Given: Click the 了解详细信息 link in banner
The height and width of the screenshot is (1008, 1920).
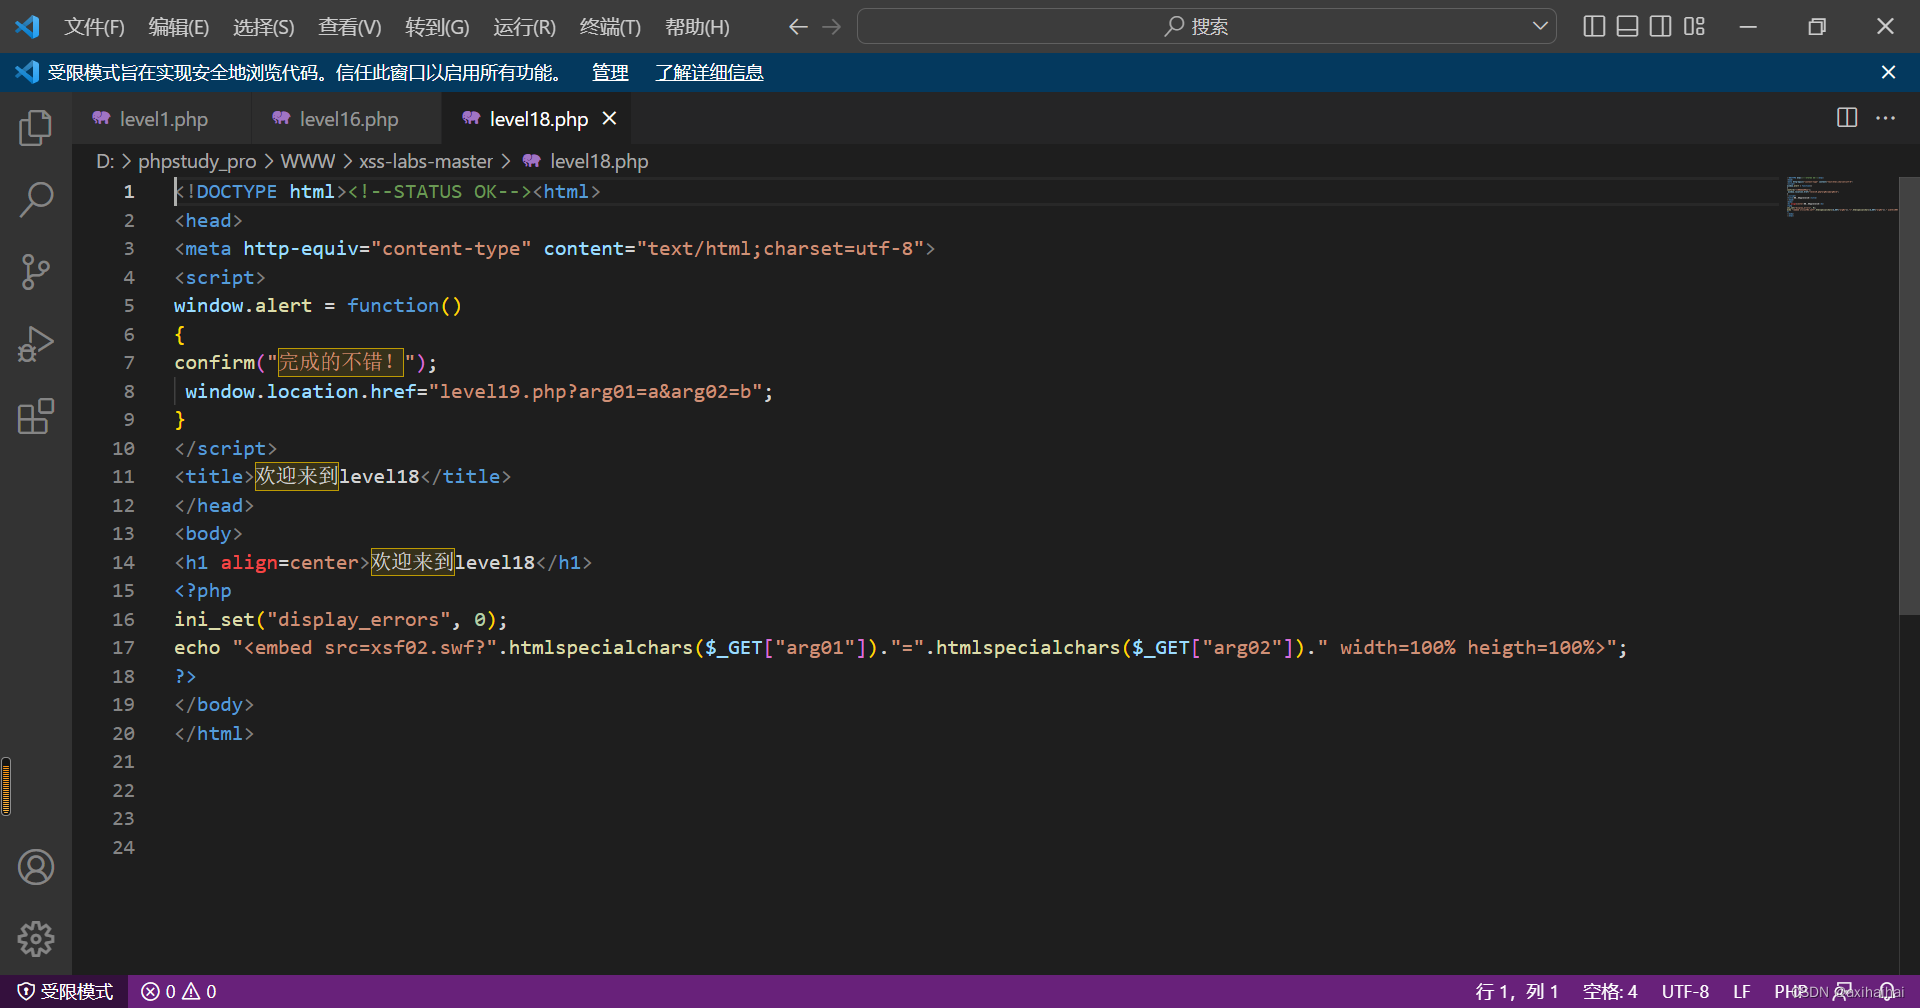Looking at the screenshot, I should click(x=709, y=72).
